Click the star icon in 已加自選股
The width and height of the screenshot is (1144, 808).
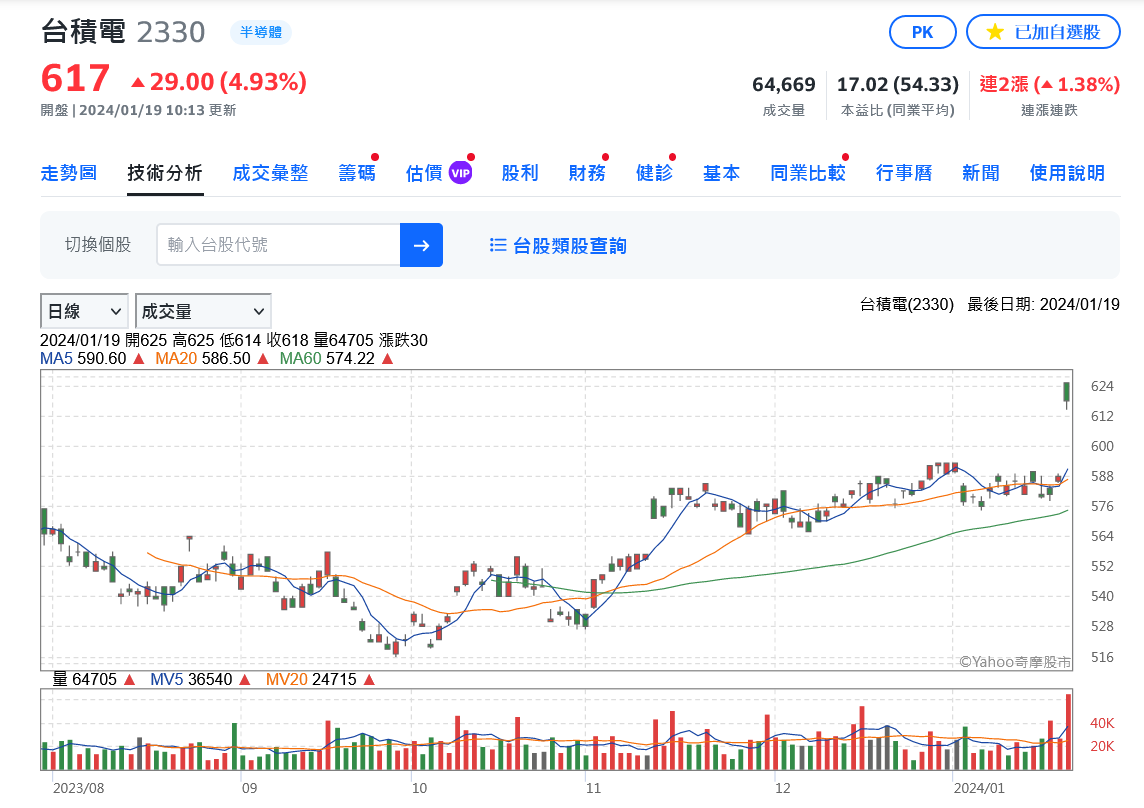994,32
